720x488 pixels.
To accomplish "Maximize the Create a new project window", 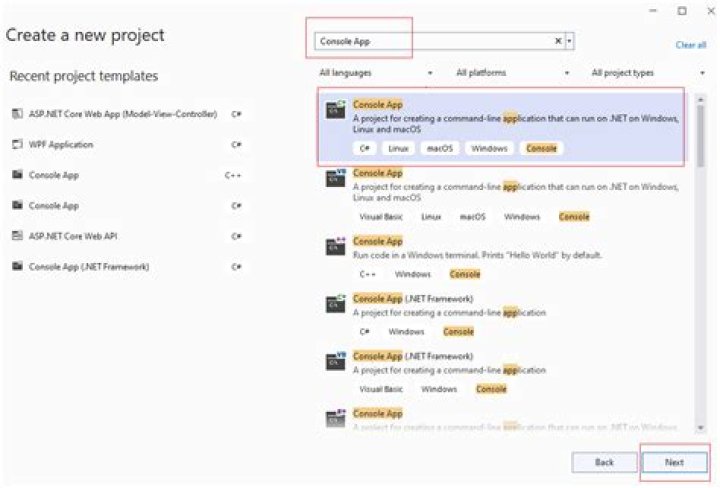I will click(x=682, y=11).
